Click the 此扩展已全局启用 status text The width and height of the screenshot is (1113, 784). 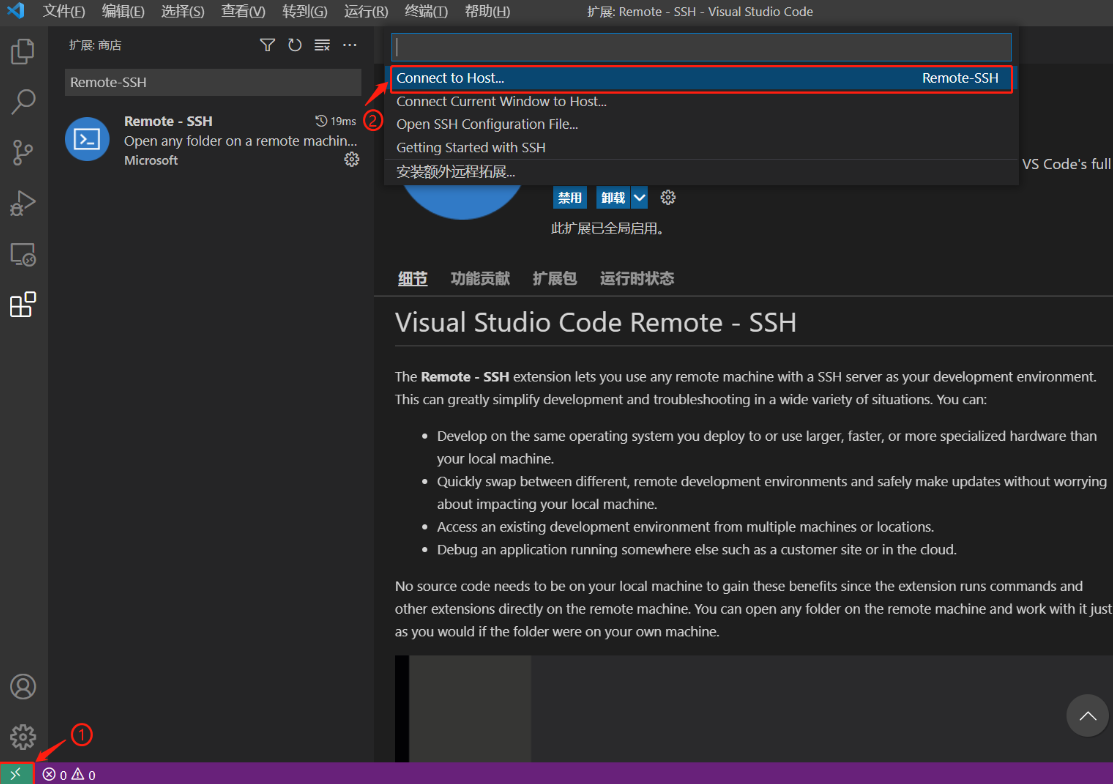pos(608,228)
